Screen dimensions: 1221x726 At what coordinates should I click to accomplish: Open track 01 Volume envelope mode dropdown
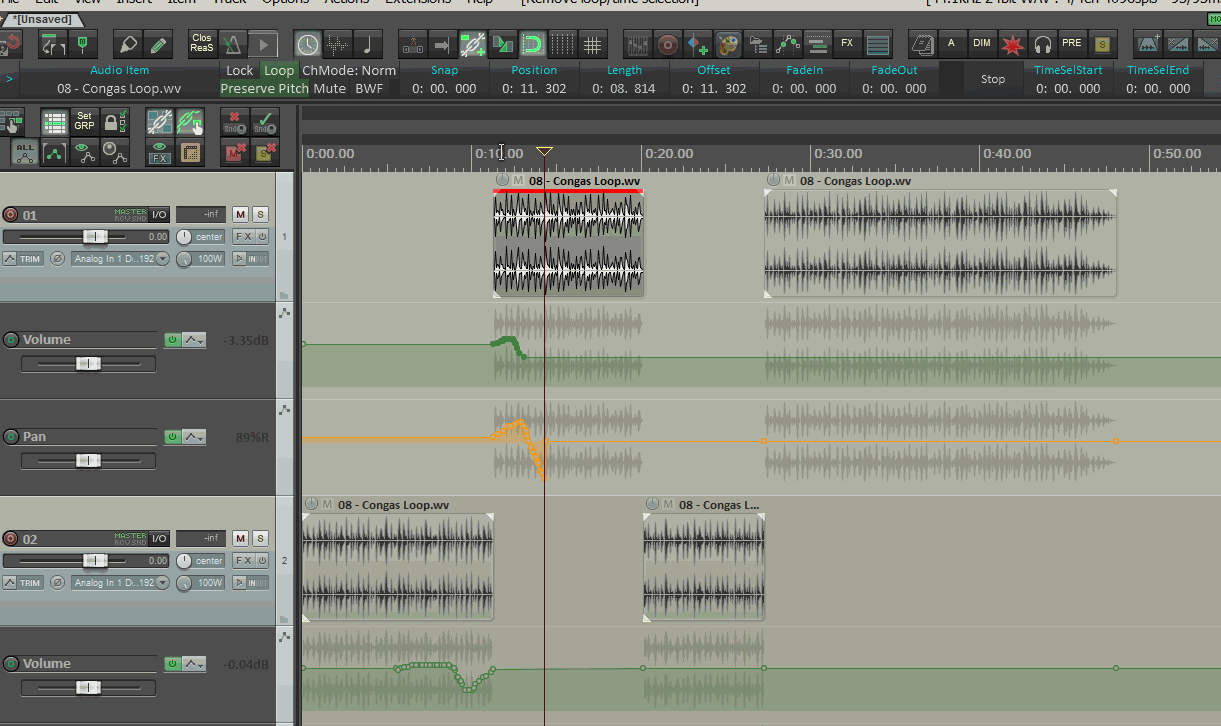click(195, 340)
